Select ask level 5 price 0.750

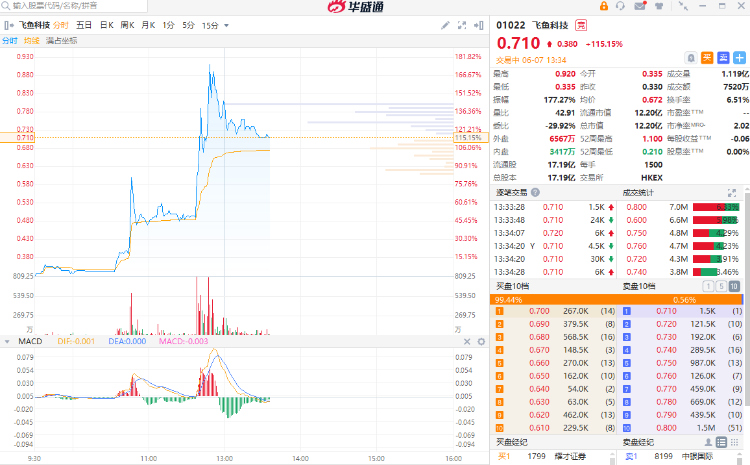pos(666,363)
